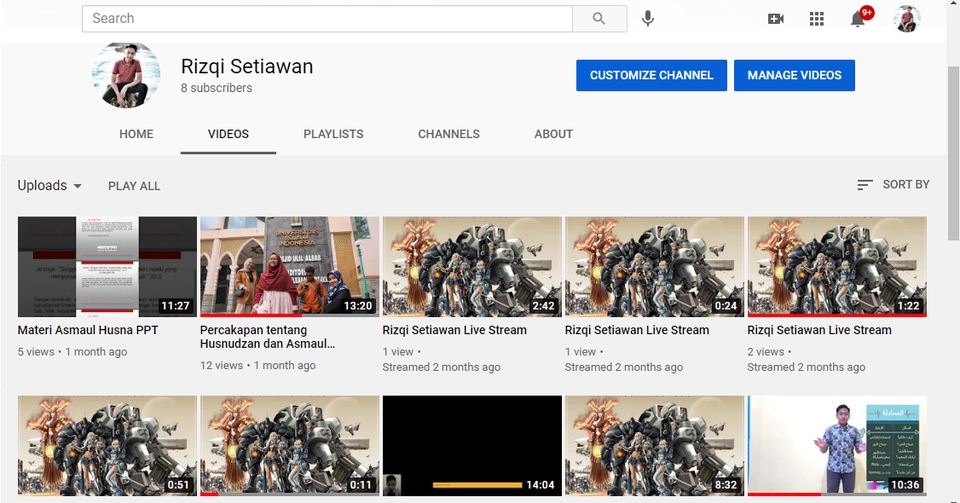
Task: Select the VIDEOS tab
Action: point(228,134)
